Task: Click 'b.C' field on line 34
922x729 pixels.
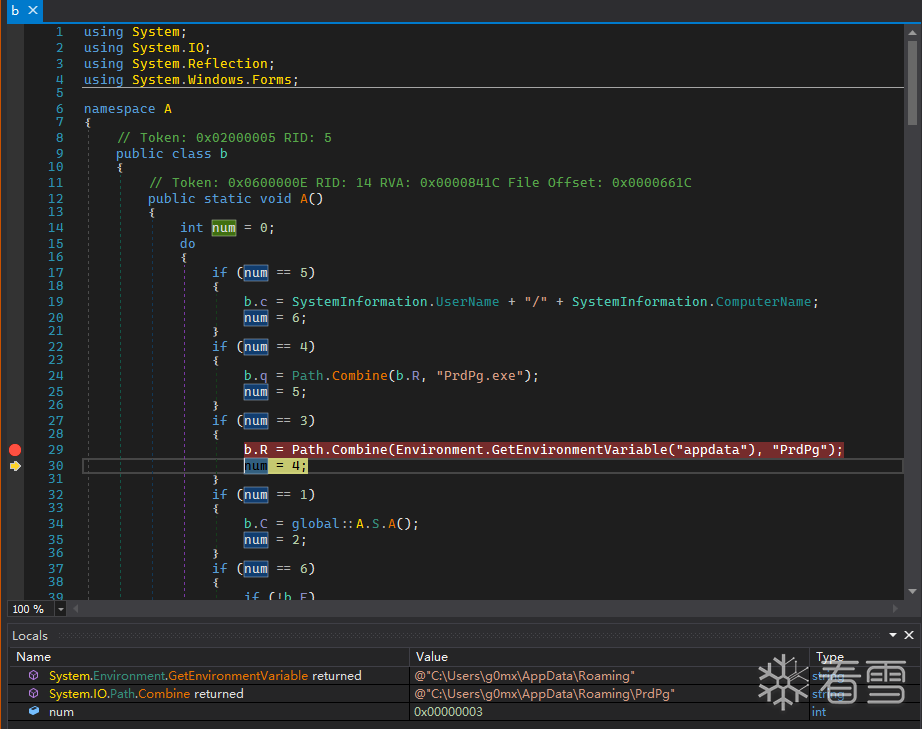Action: (256, 524)
